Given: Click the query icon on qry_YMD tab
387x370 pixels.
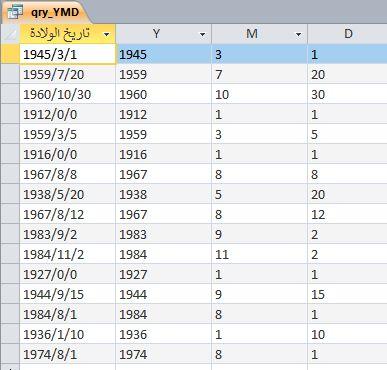Looking at the screenshot, I should (x=15, y=12).
